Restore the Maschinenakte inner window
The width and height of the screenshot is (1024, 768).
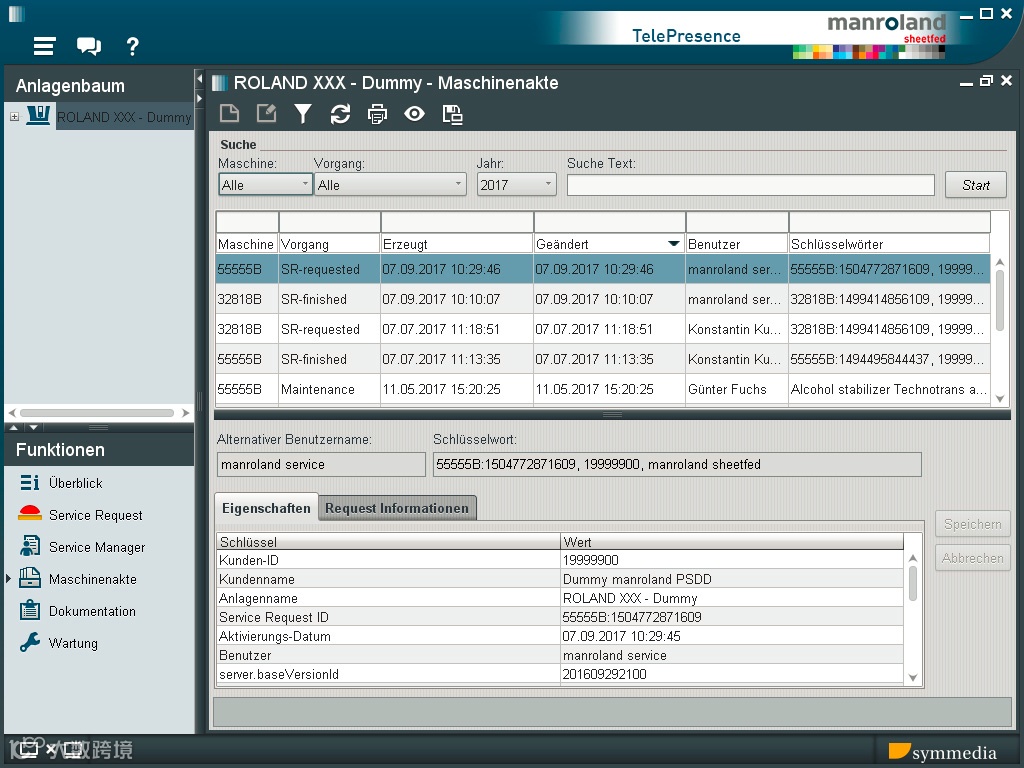(986, 81)
